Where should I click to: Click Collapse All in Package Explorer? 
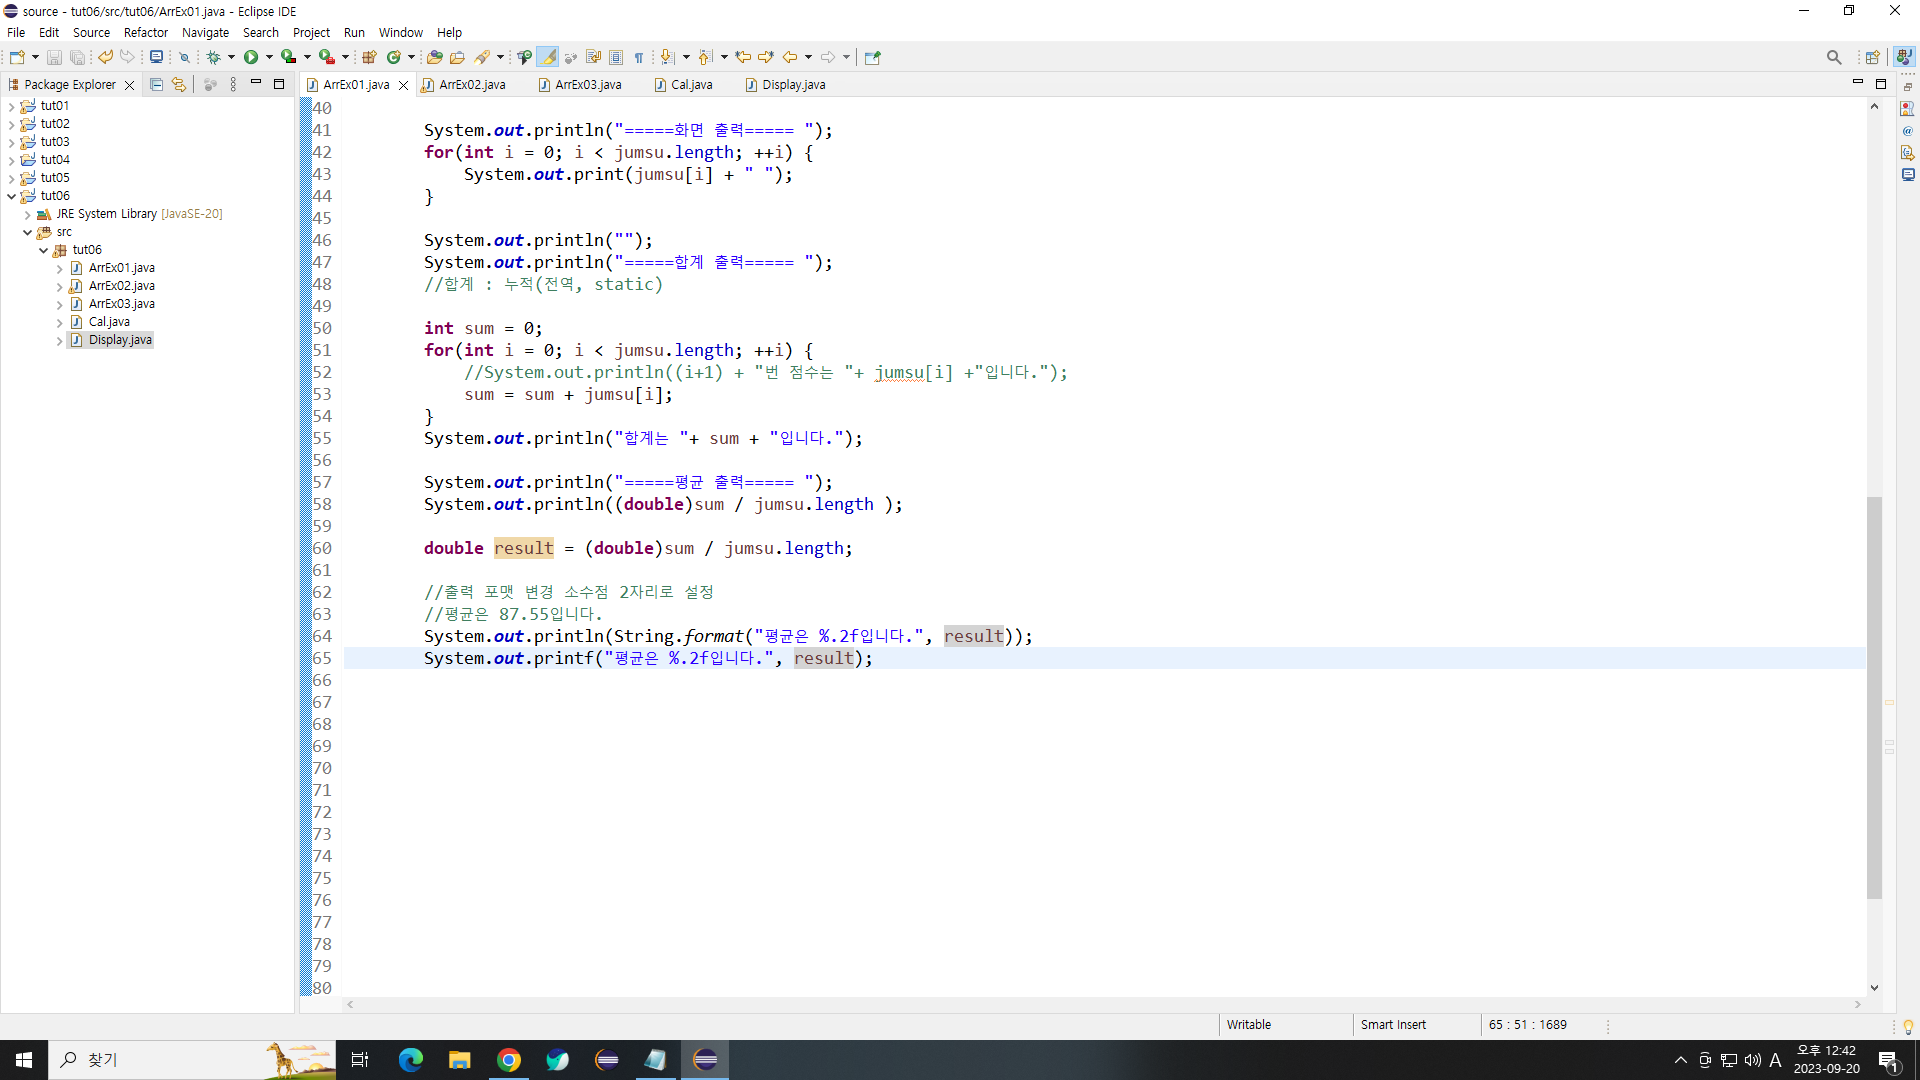[156, 85]
